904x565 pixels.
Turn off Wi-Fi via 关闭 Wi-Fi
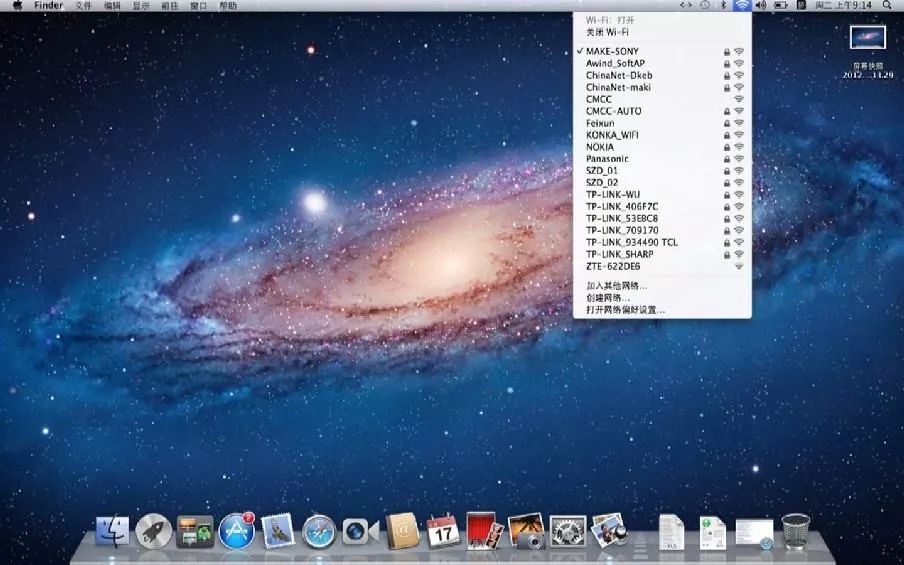pyautogui.click(x=608, y=32)
